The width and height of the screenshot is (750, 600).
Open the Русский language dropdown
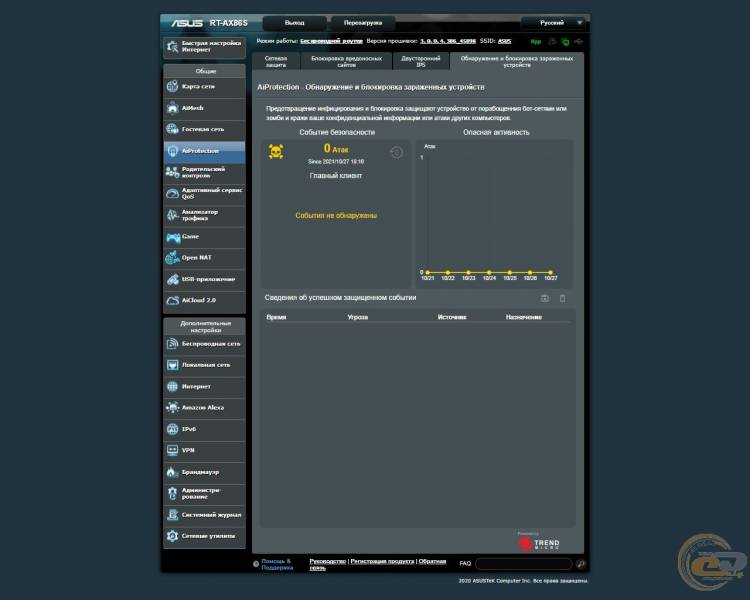coord(555,22)
